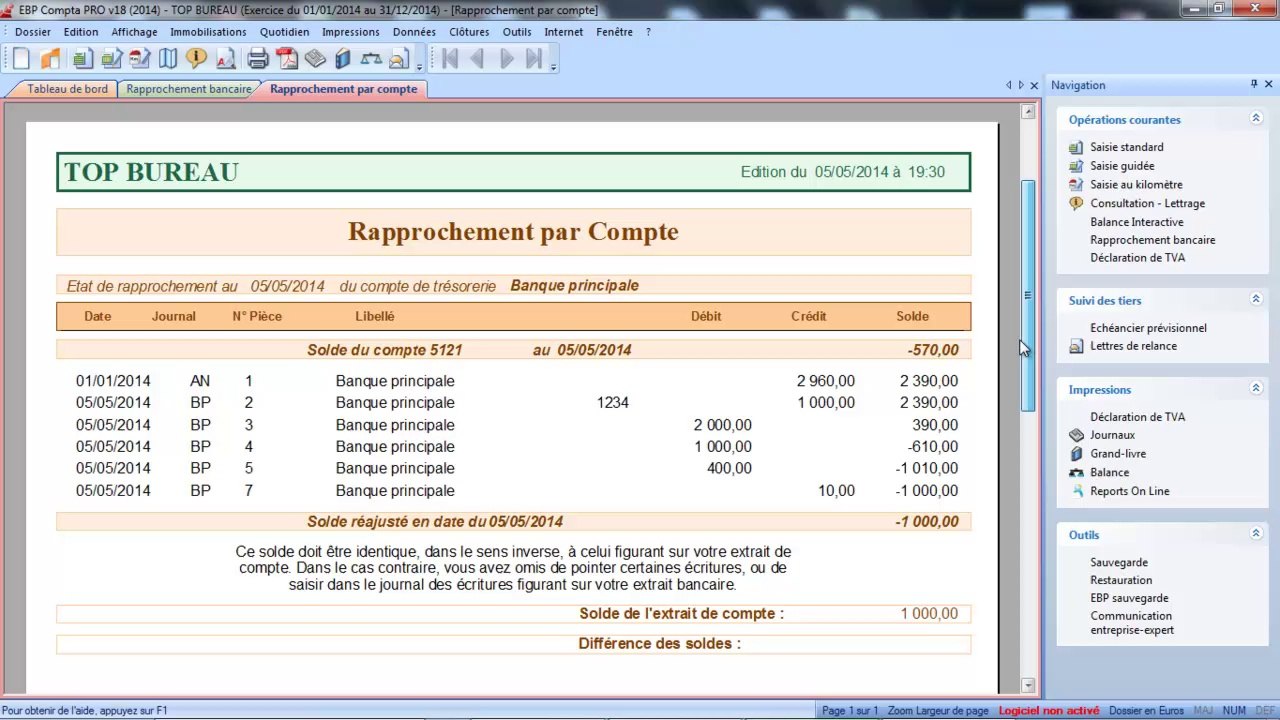Click the envelope letter toolbar icon
Image resolution: width=1280 pixels, height=720 pixels.
tap(399, 59)
